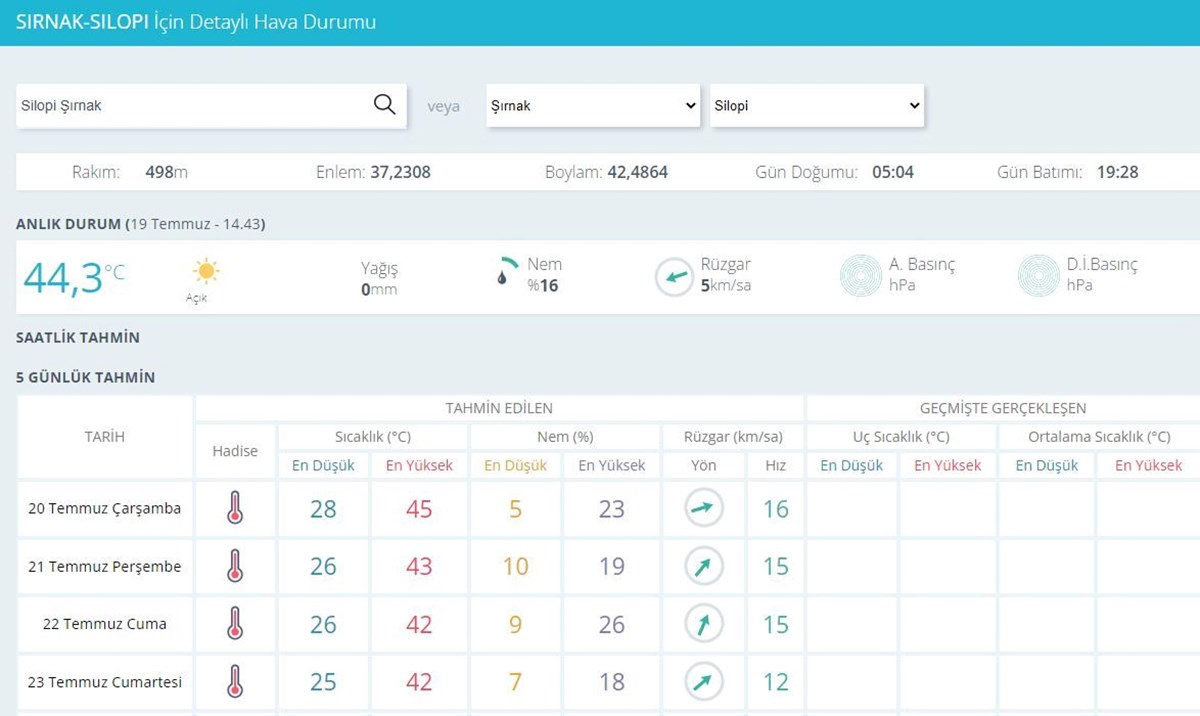
Task: Expand the SAATLİK TAHMİN section
Action: [78, 338]
